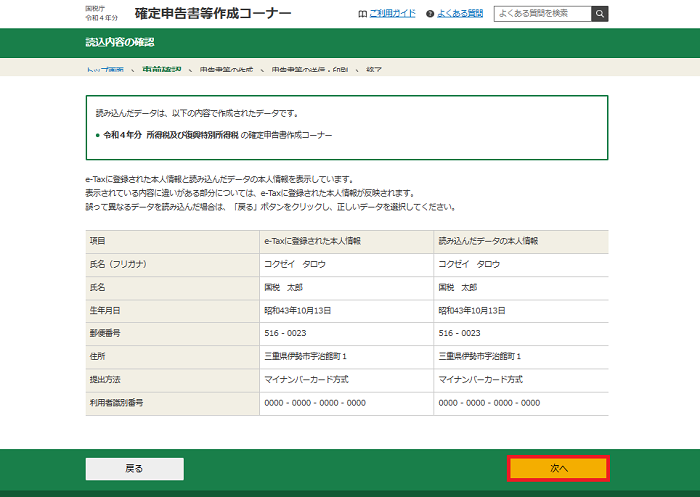The height and width of the screenshot is (497, 700).
Task: Focus the よくある質問を検索 search field
Action: click(x=541, y=14)
